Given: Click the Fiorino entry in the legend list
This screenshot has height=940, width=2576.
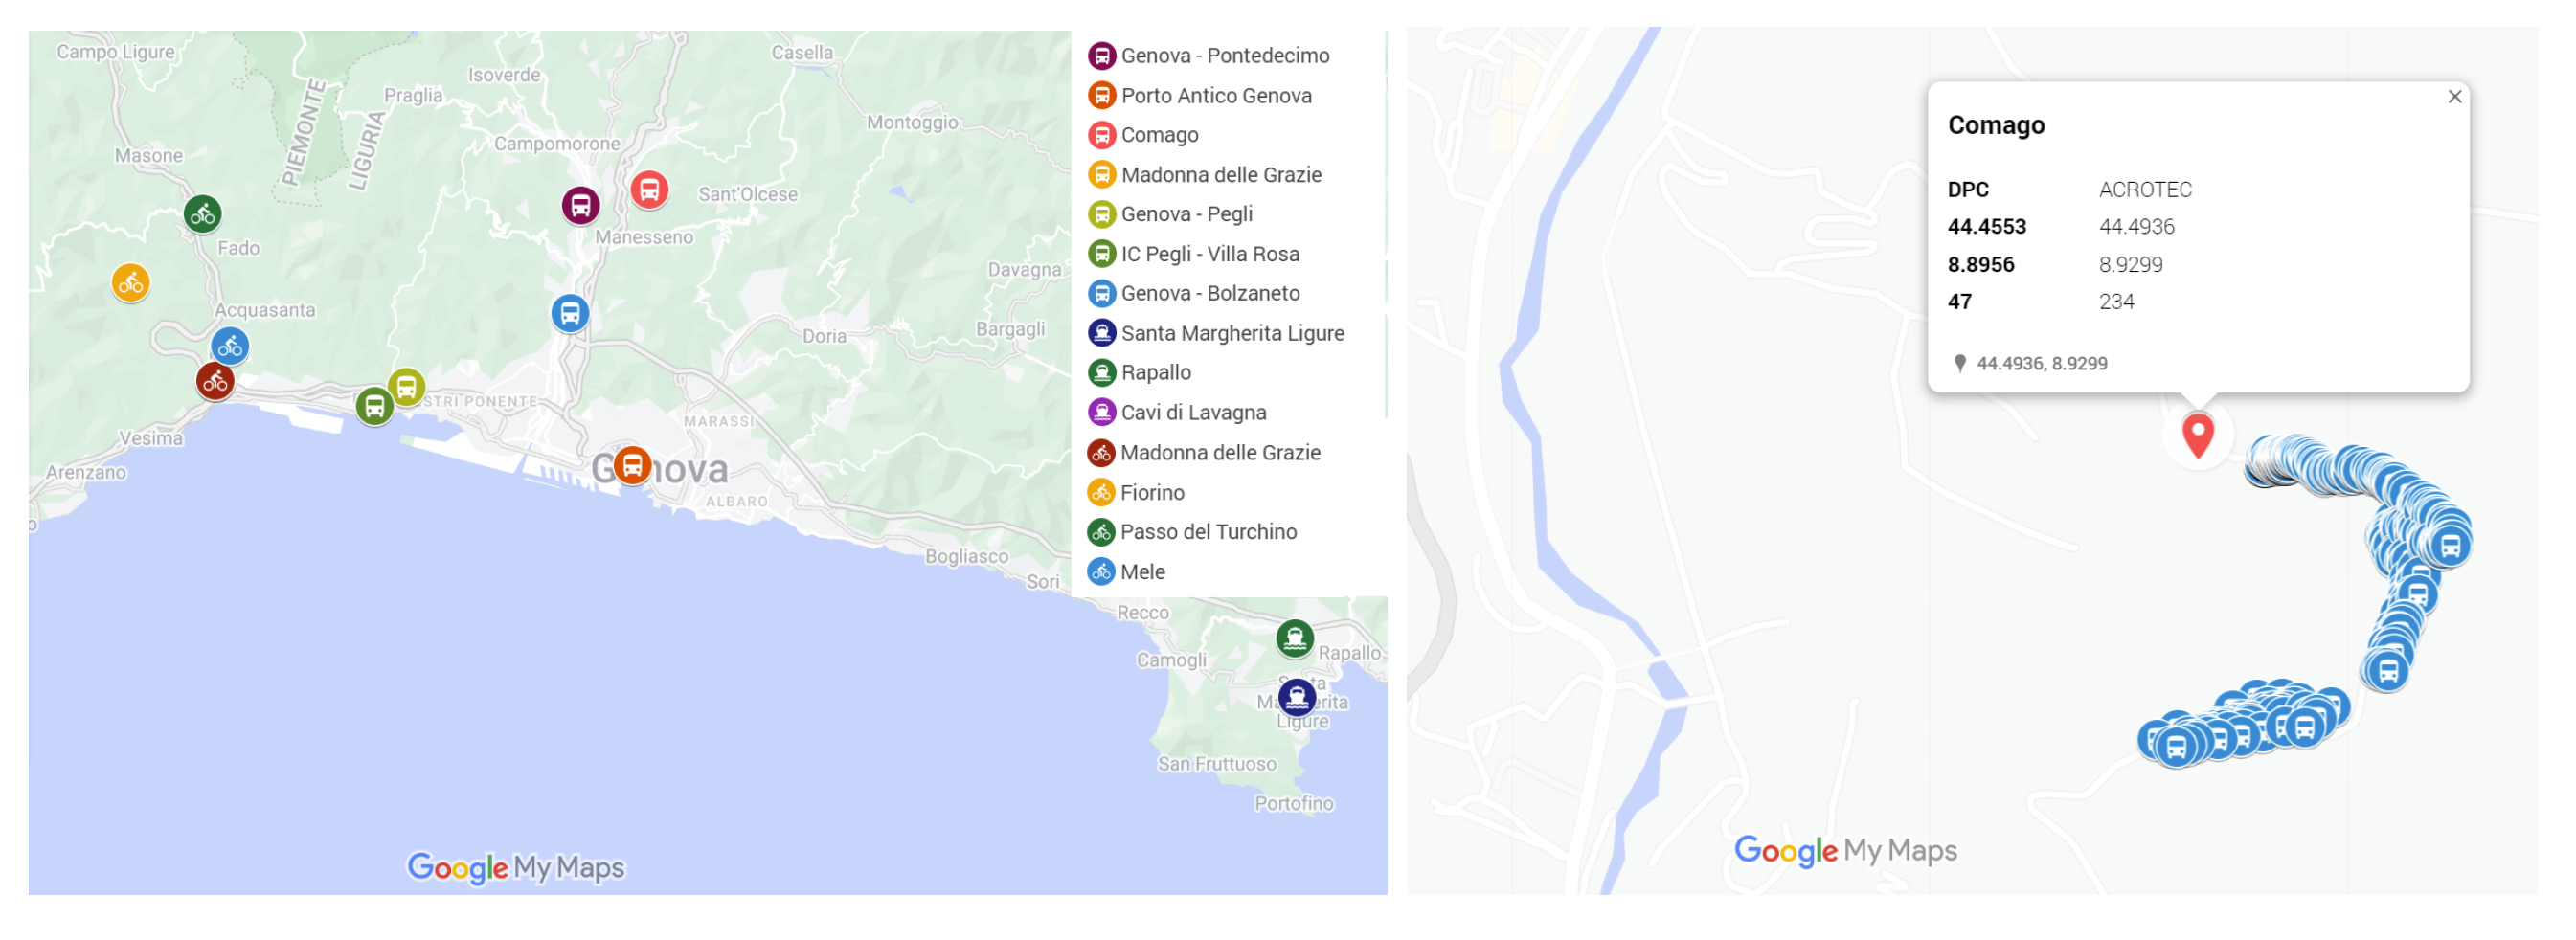Looking at the screenshot, I should coord(1151,492).
